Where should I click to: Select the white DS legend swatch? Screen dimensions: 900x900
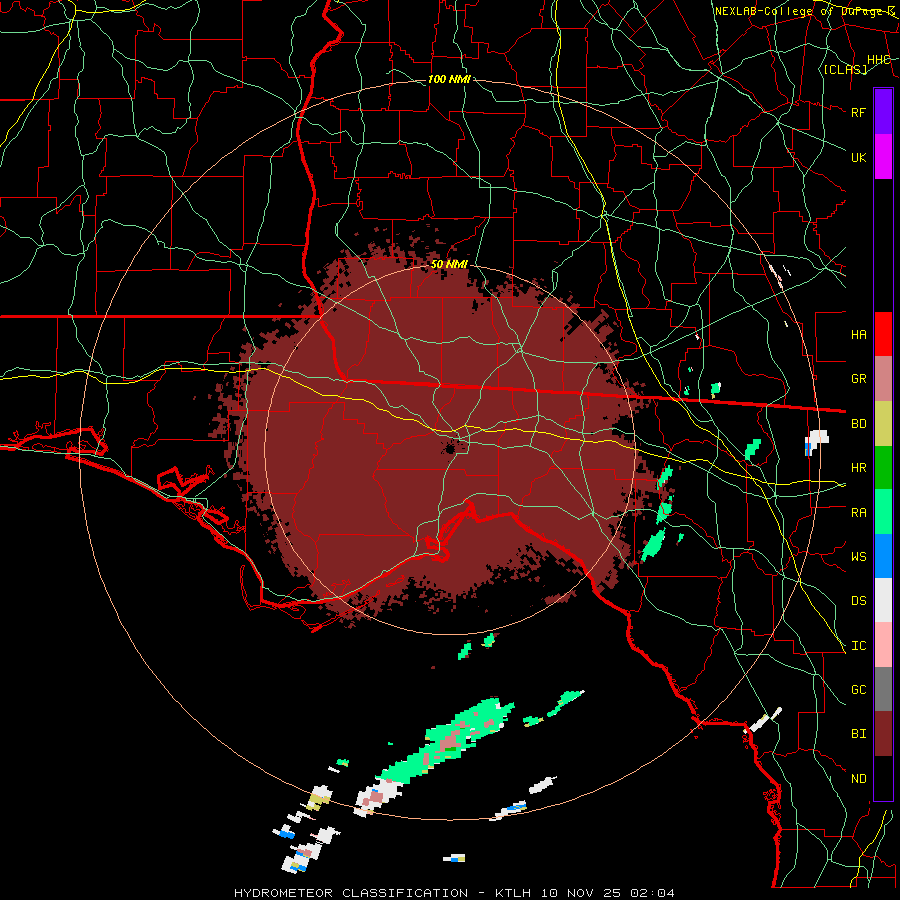tap(883, 600)
